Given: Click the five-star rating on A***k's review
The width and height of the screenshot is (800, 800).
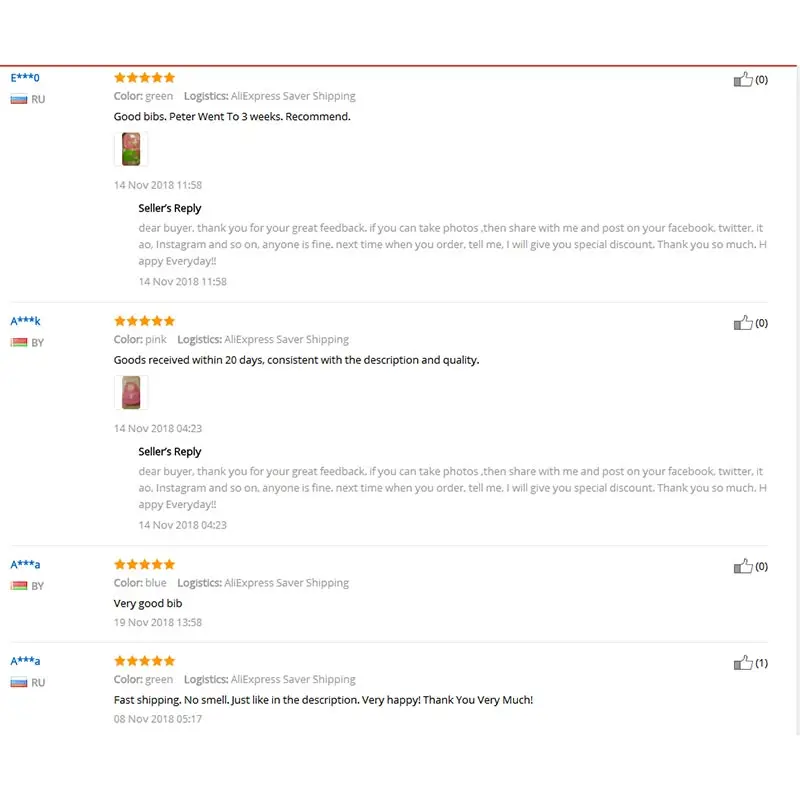Looking at the screenshot, I should [x=144, y=321].
